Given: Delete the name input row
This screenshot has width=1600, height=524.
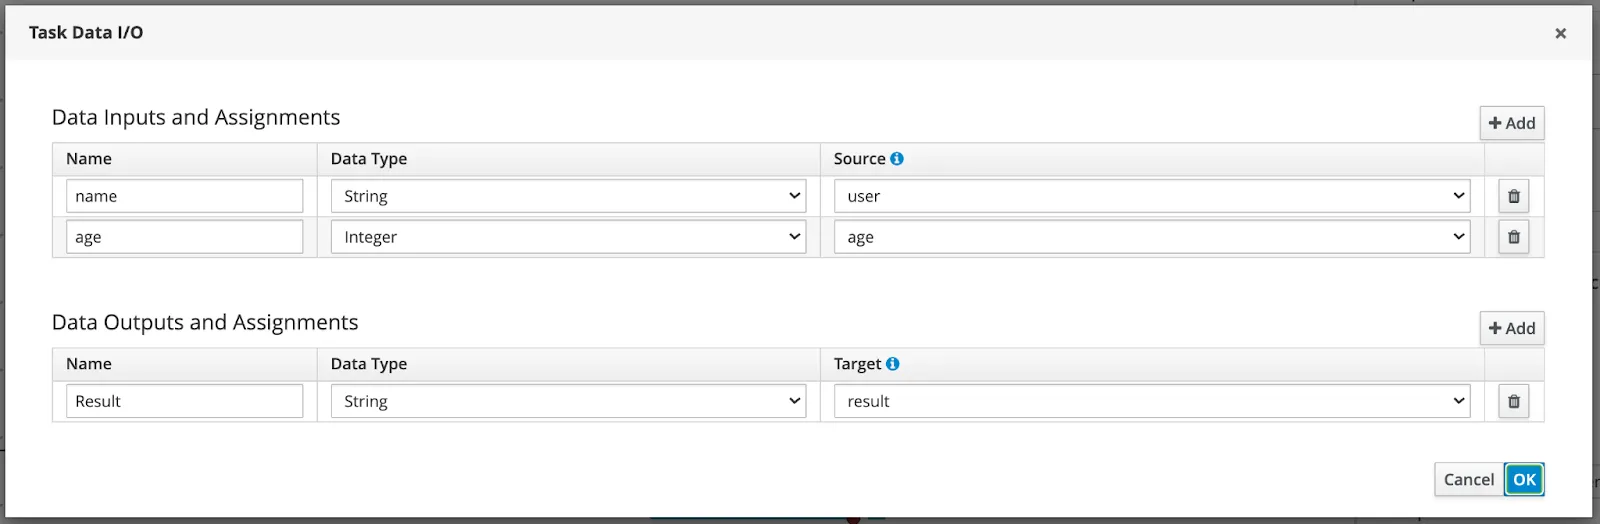Looking at the screenshot, I should coord(1513,196).
